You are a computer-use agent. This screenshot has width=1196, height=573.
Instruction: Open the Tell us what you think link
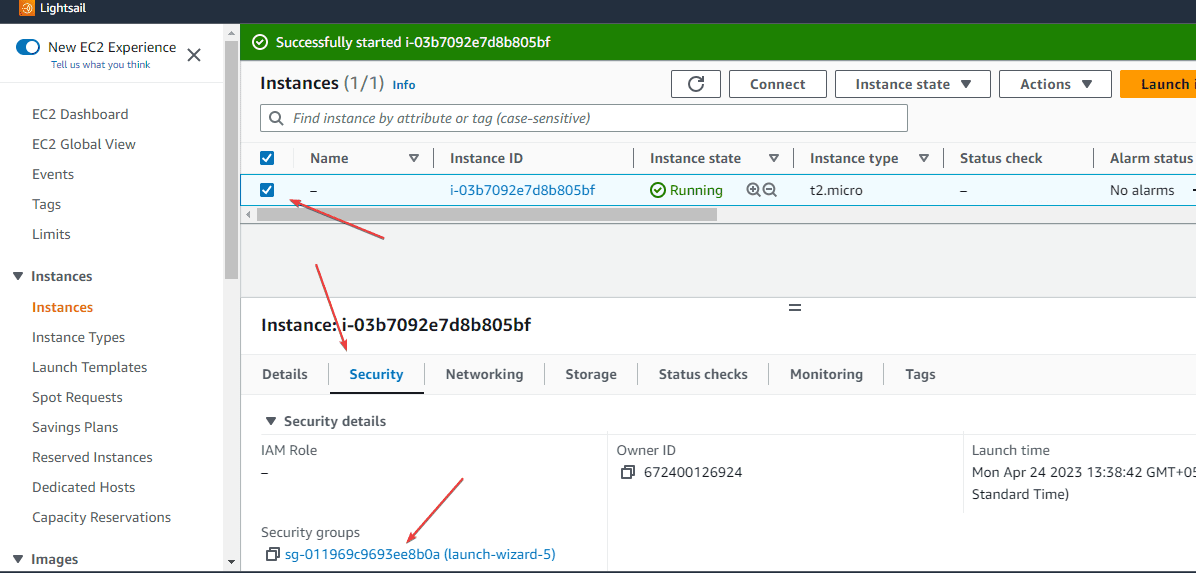101,65
